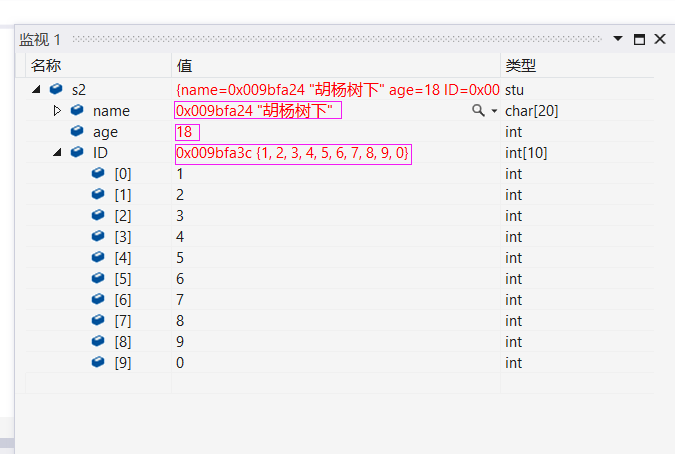Click the s2 value beginning {name=0x009bfa24

tap(338, 90)
